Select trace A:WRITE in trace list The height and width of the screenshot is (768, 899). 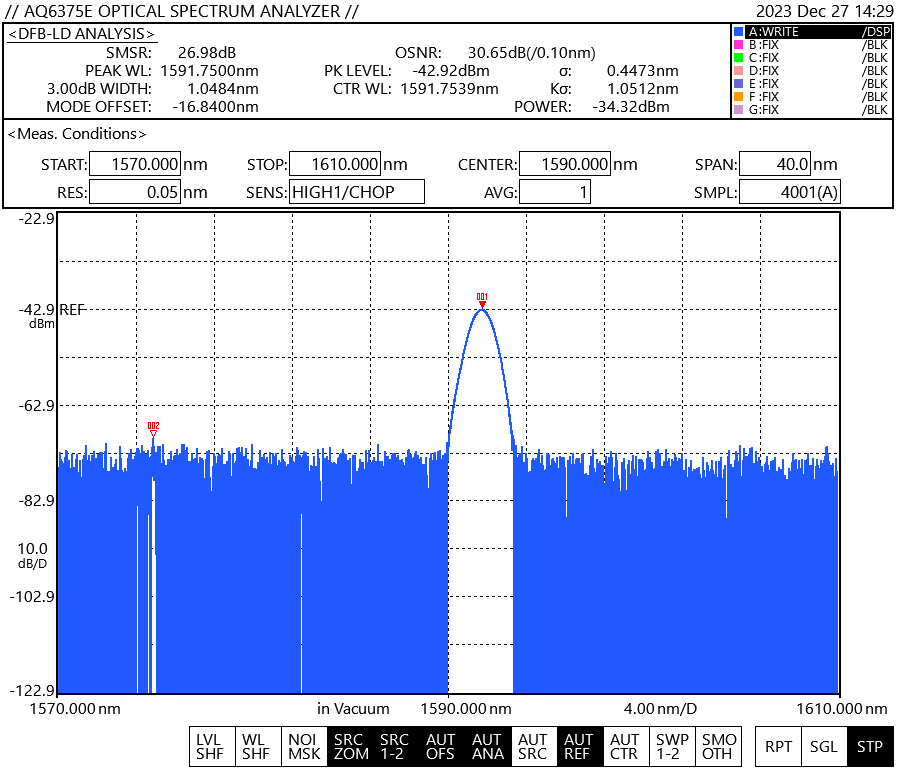[810, 32]
